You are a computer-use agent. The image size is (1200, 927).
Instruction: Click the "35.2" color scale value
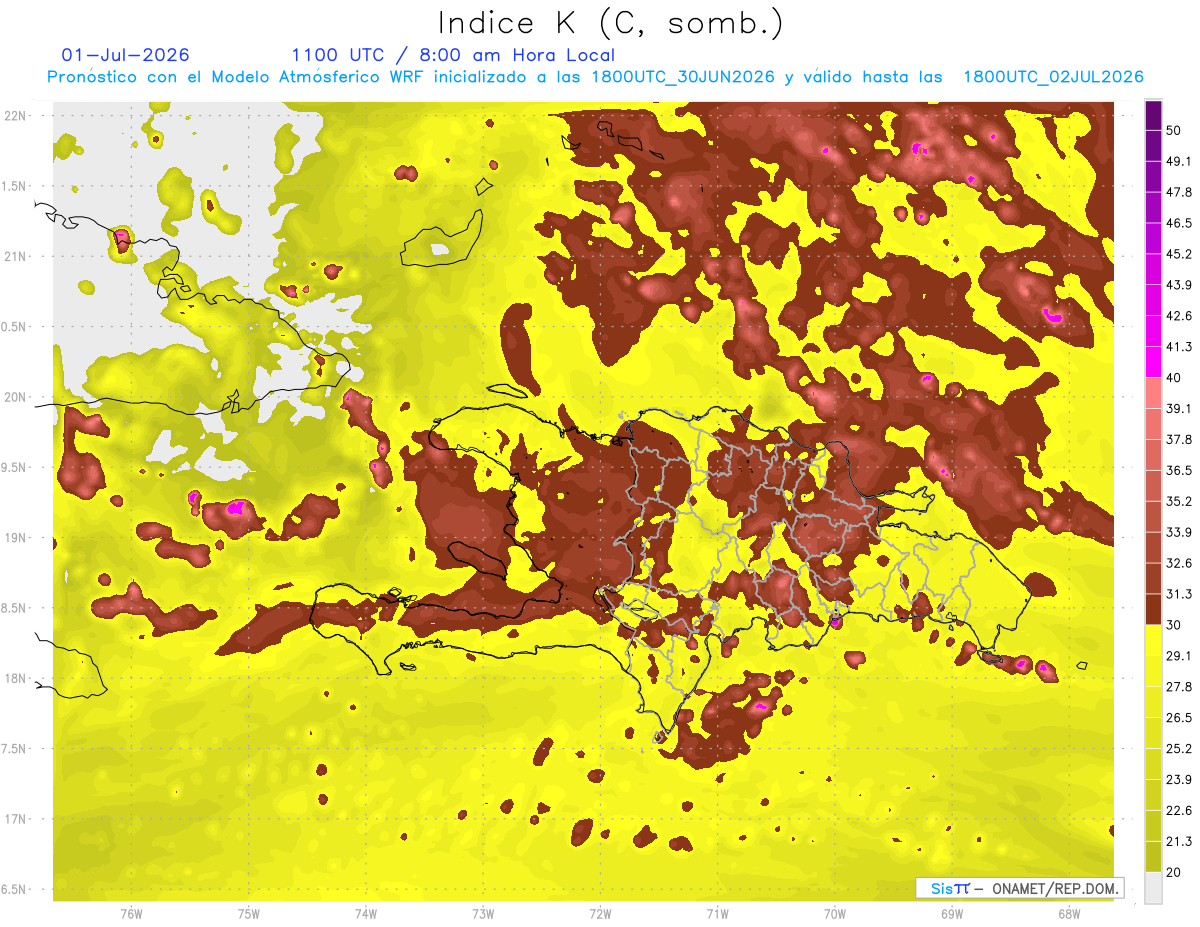1179,501
